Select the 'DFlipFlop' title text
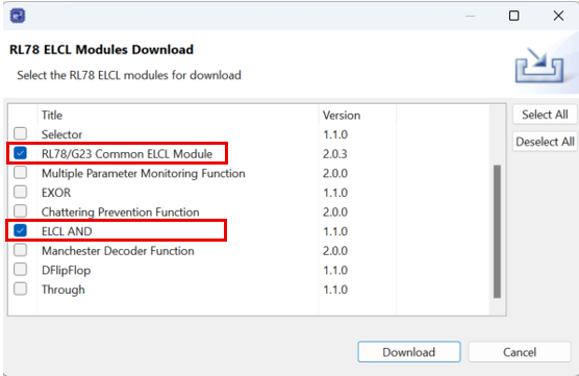This screenshot has height=376, width=579. pyautogui.click(x=66, y=270)
